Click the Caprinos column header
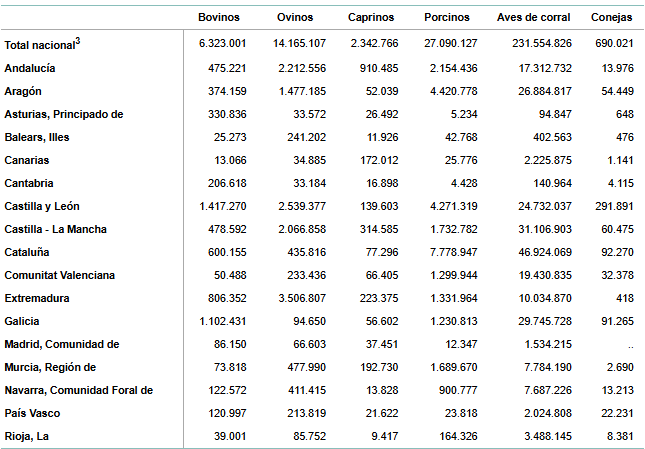Screen dimensions: 645x449 point(371,17)
